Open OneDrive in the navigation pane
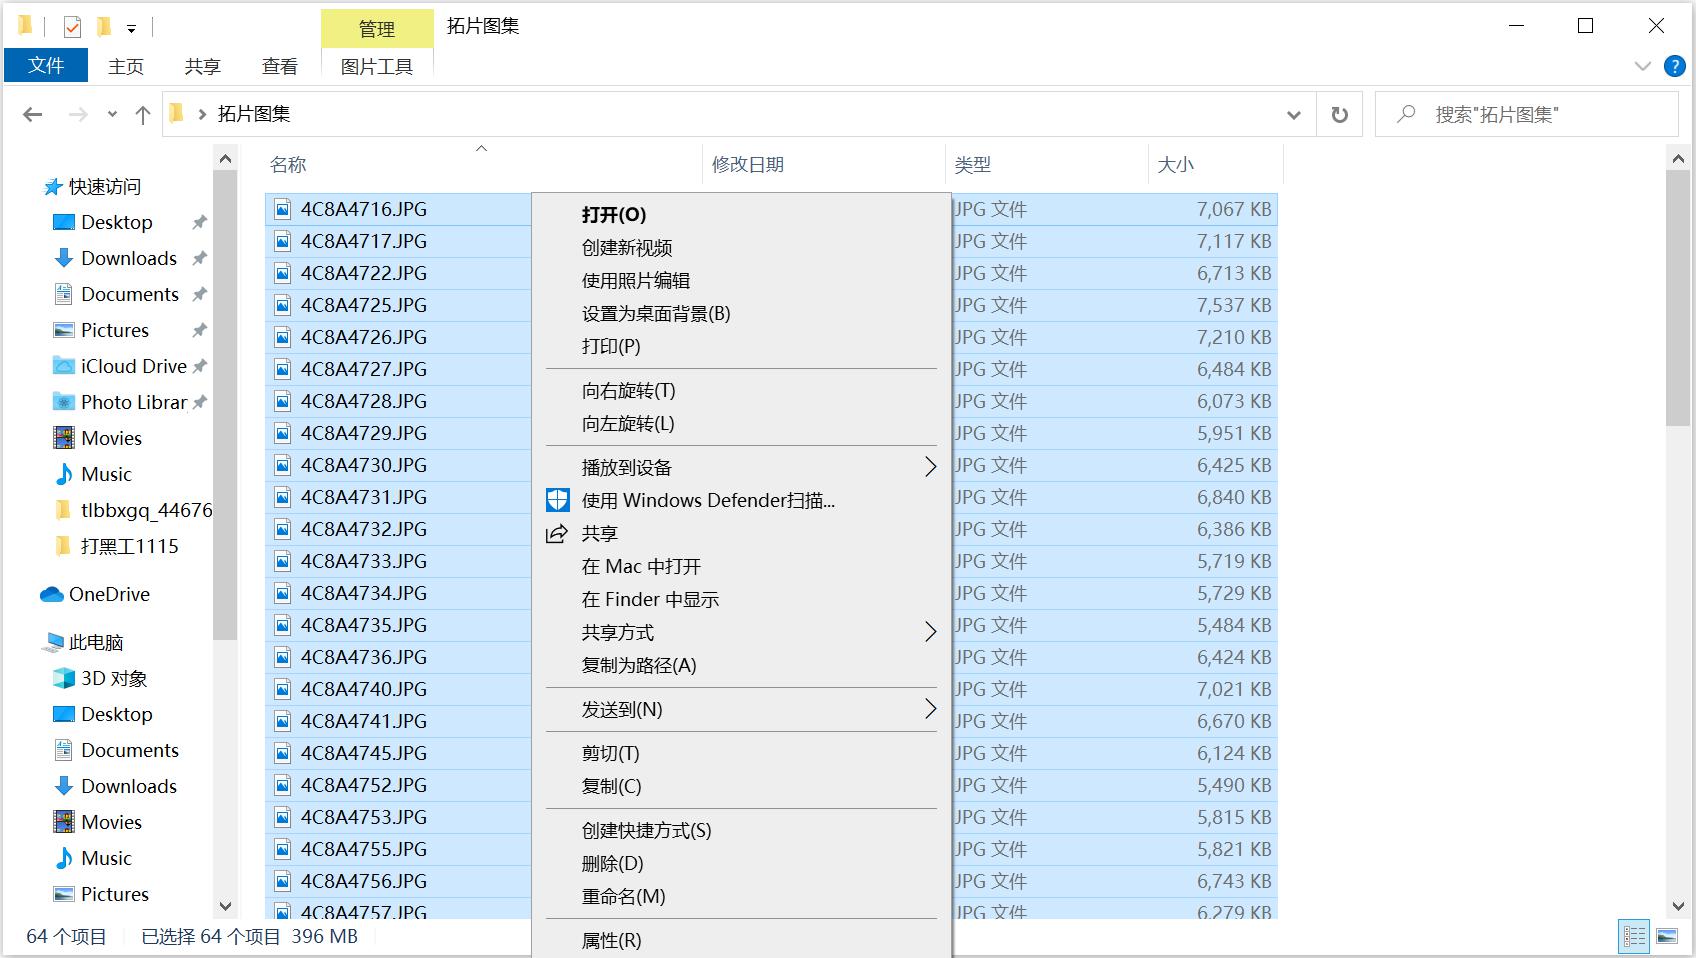The width and height of the screenshot is (1696, 958). 108,594
